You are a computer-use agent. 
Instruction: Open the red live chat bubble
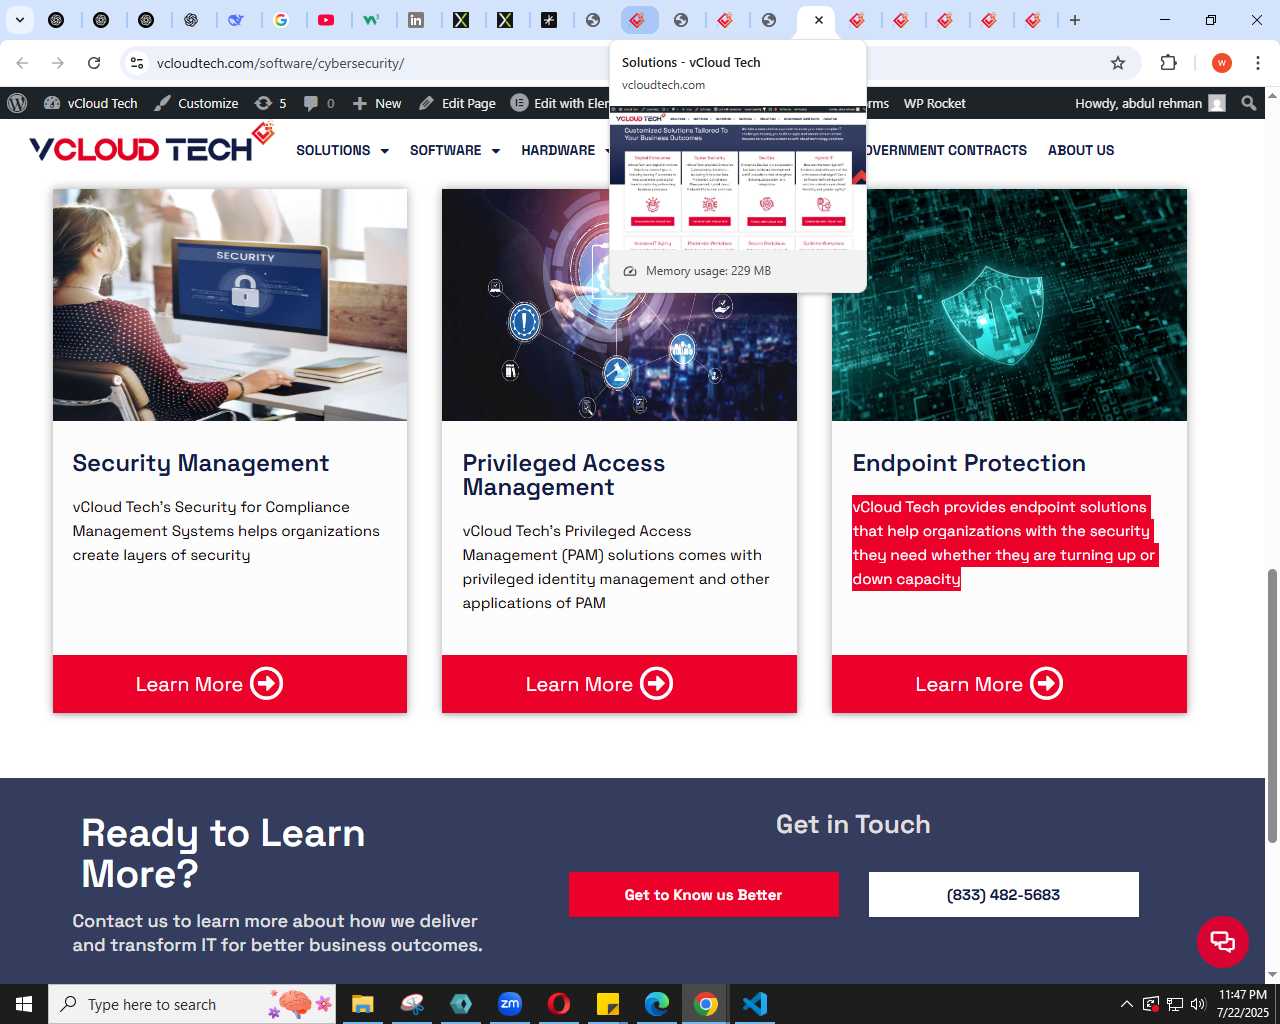click(x=1222, y=941)
